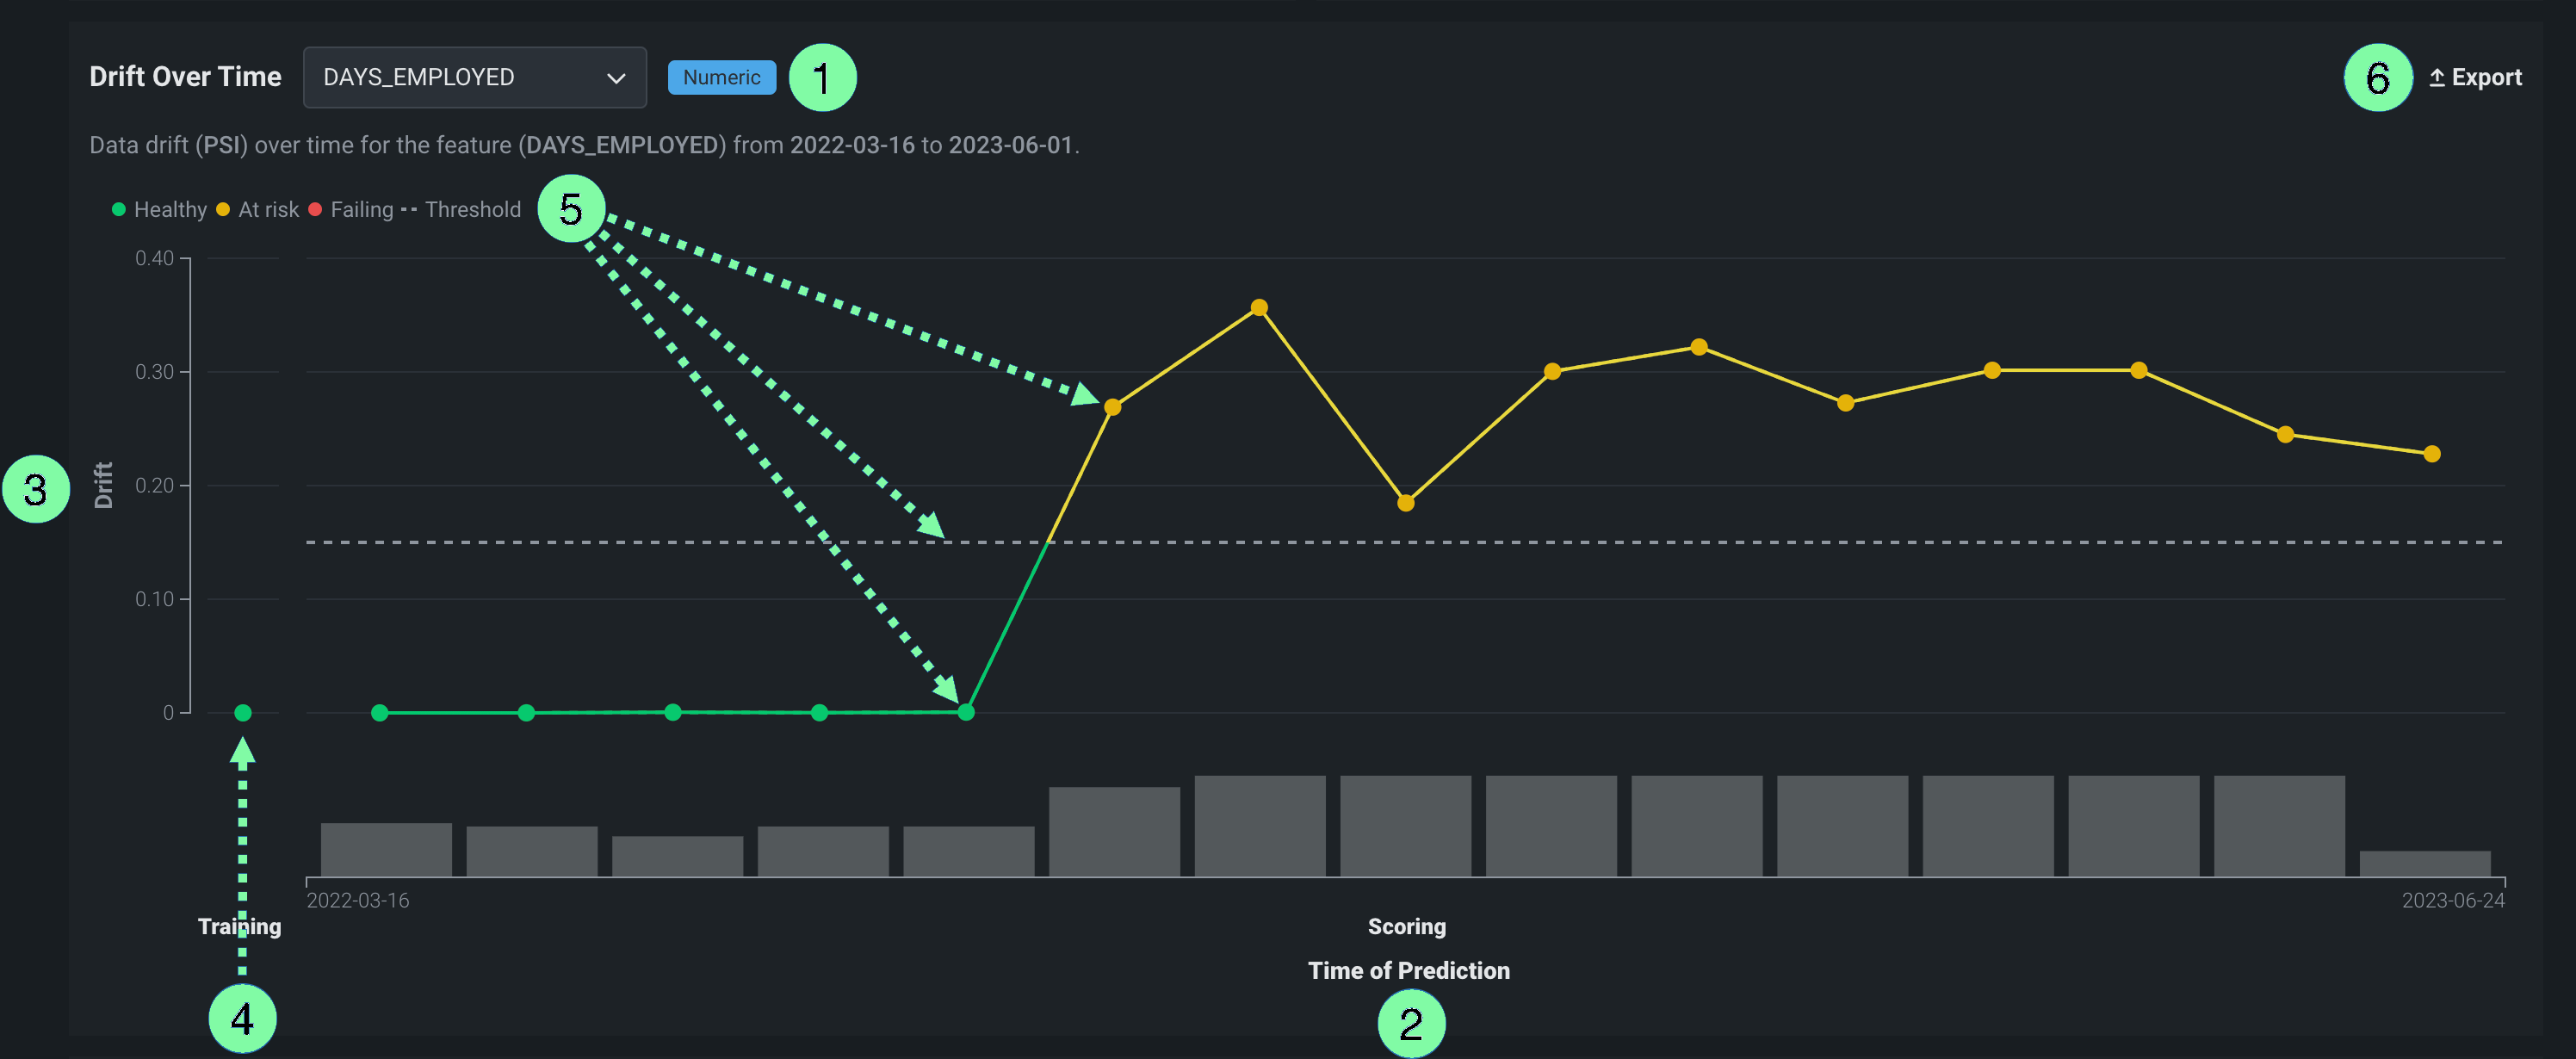Click green annotation circle number 3
This screenshot has width=2576, height=1059.
point(36,489)
